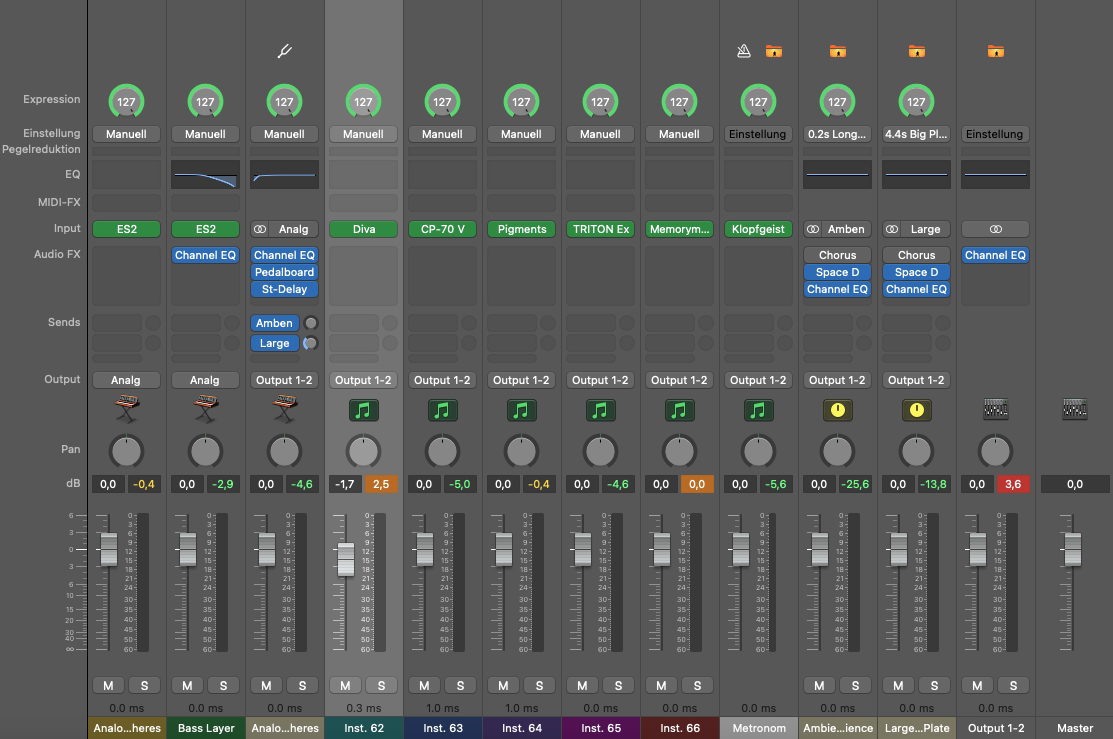Toggle the round send button next to Amben send

tap(311, 323)
